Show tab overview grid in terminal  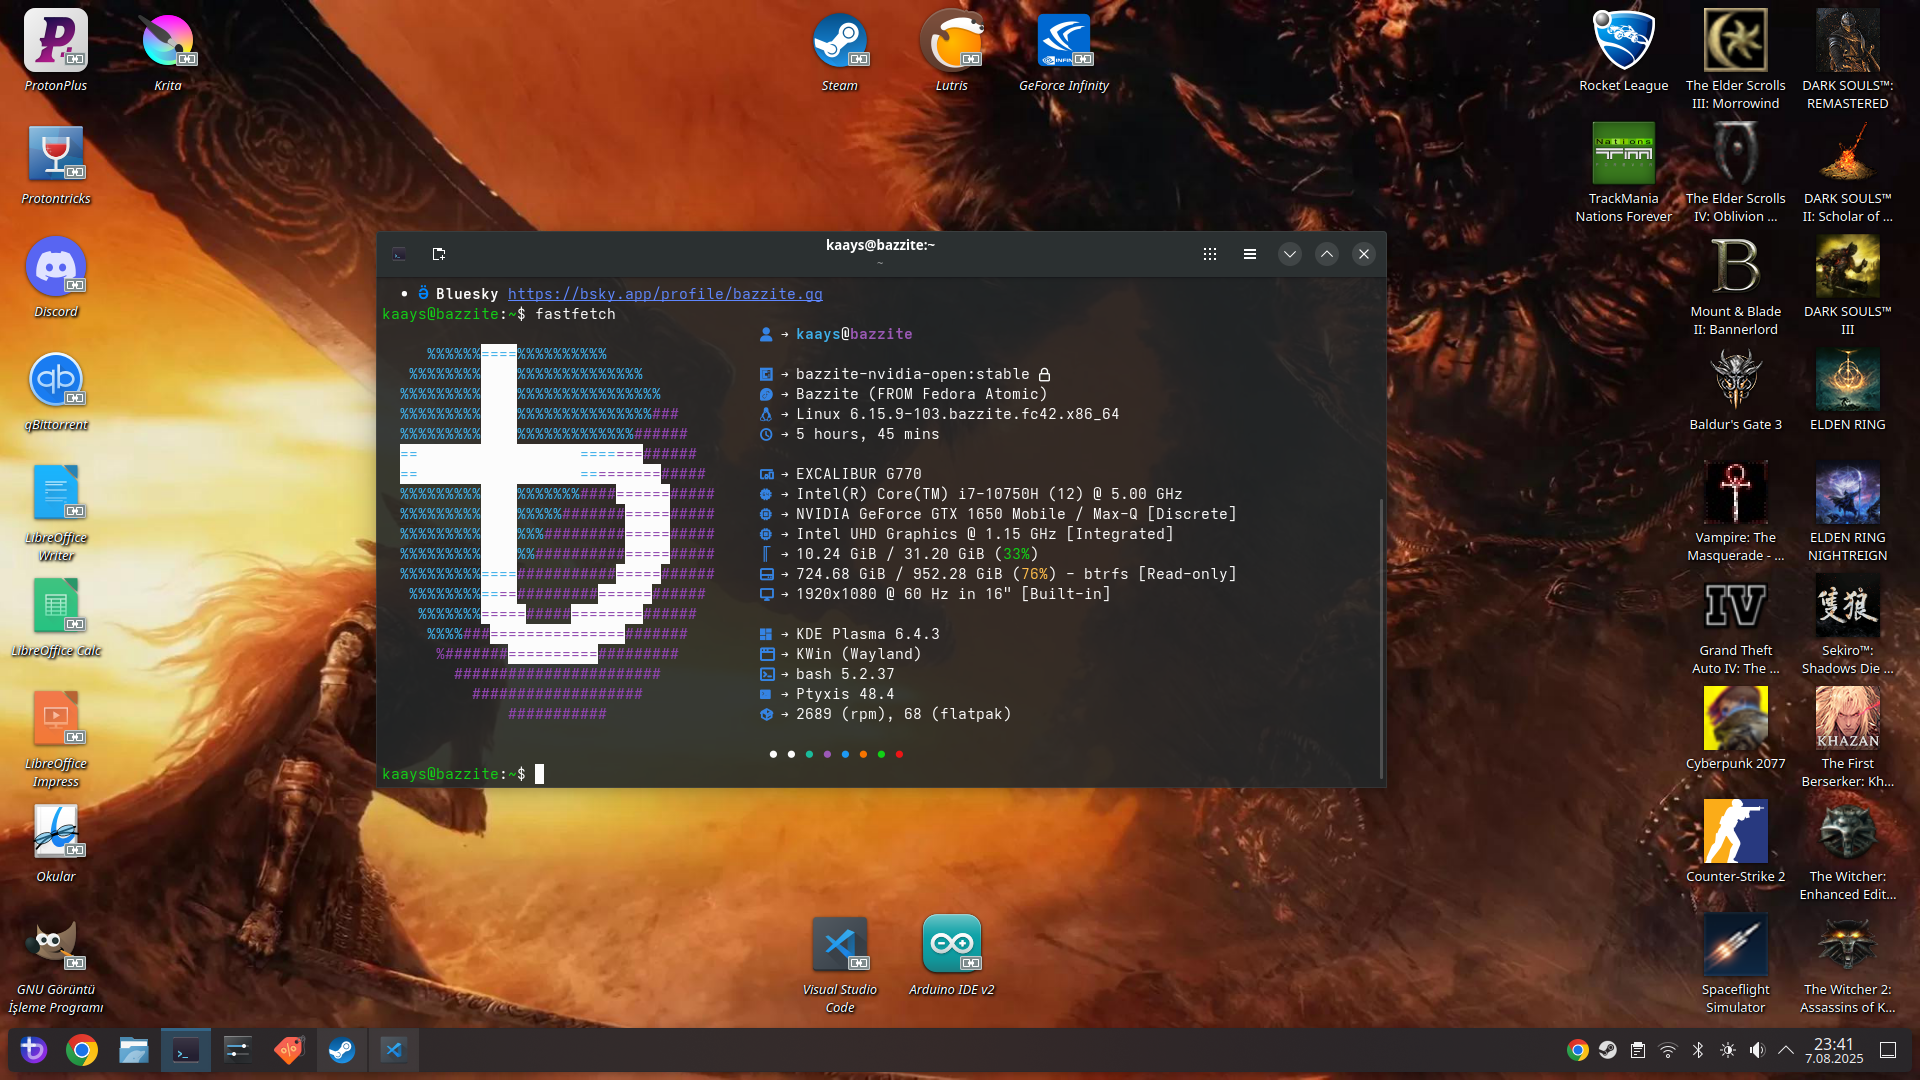[x=1210, y=254]
